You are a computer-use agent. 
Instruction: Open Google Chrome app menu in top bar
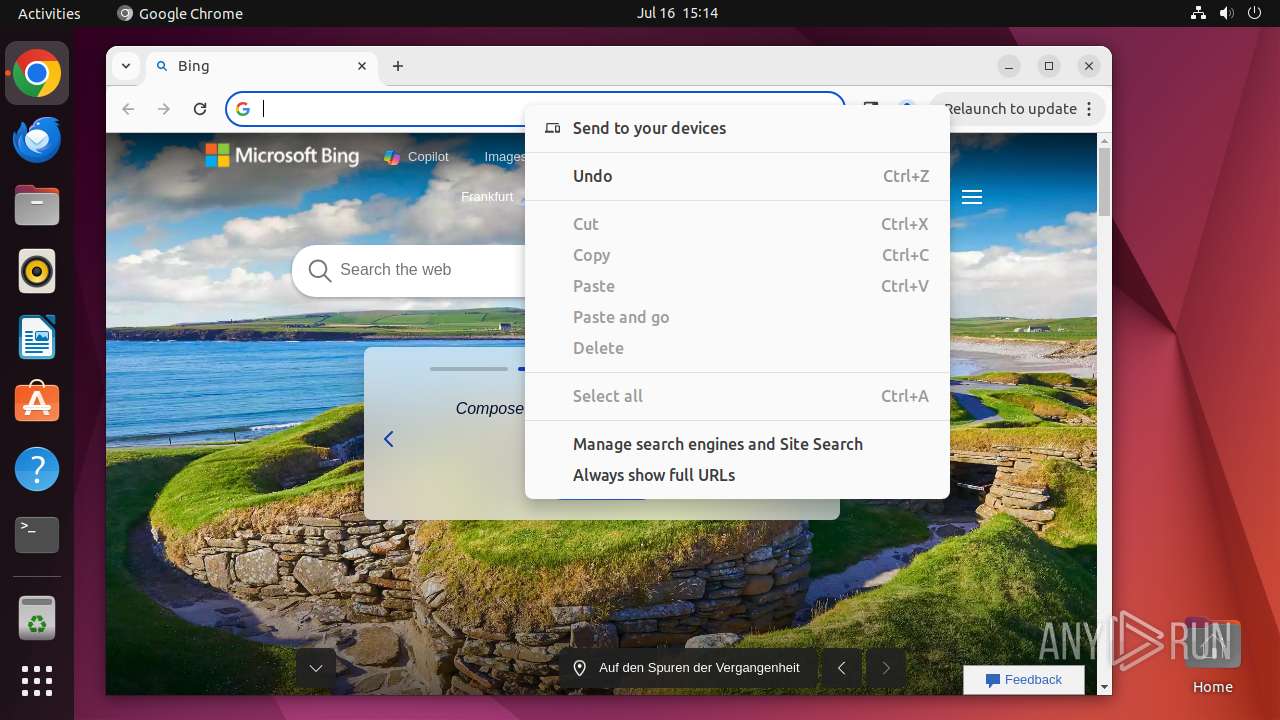click(x=180, y=13)
